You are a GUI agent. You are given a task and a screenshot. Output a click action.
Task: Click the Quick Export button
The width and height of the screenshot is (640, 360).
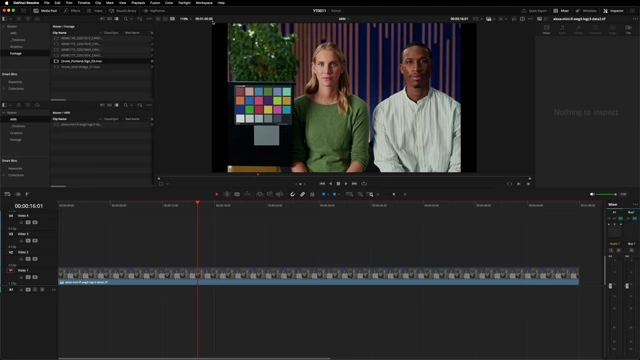click(534, 11)
